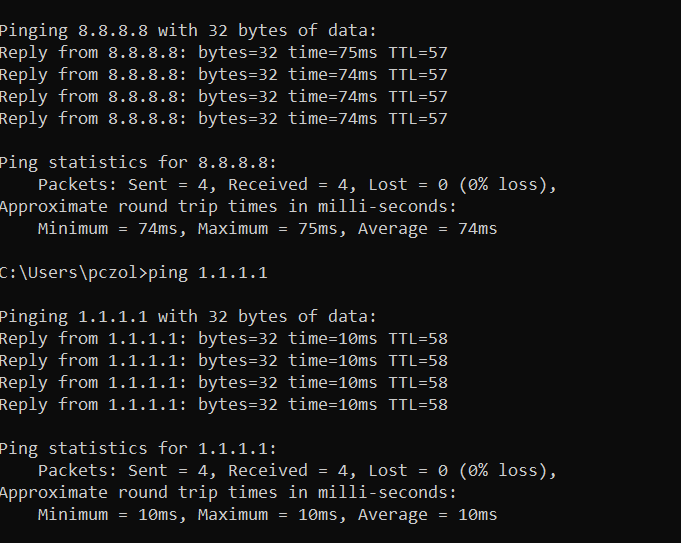
Task: Click the last reply from 1.1.1.1 line
Action: 223,405
